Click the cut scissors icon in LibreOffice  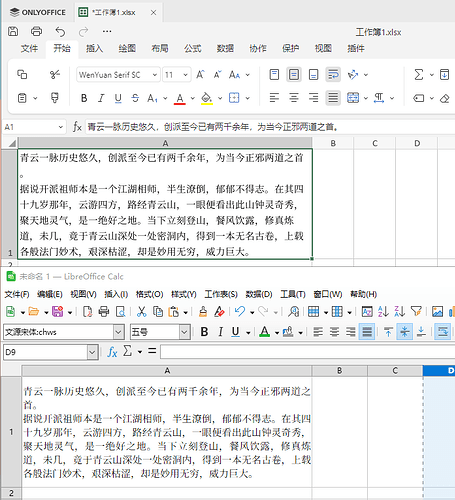tap(141, 312)
